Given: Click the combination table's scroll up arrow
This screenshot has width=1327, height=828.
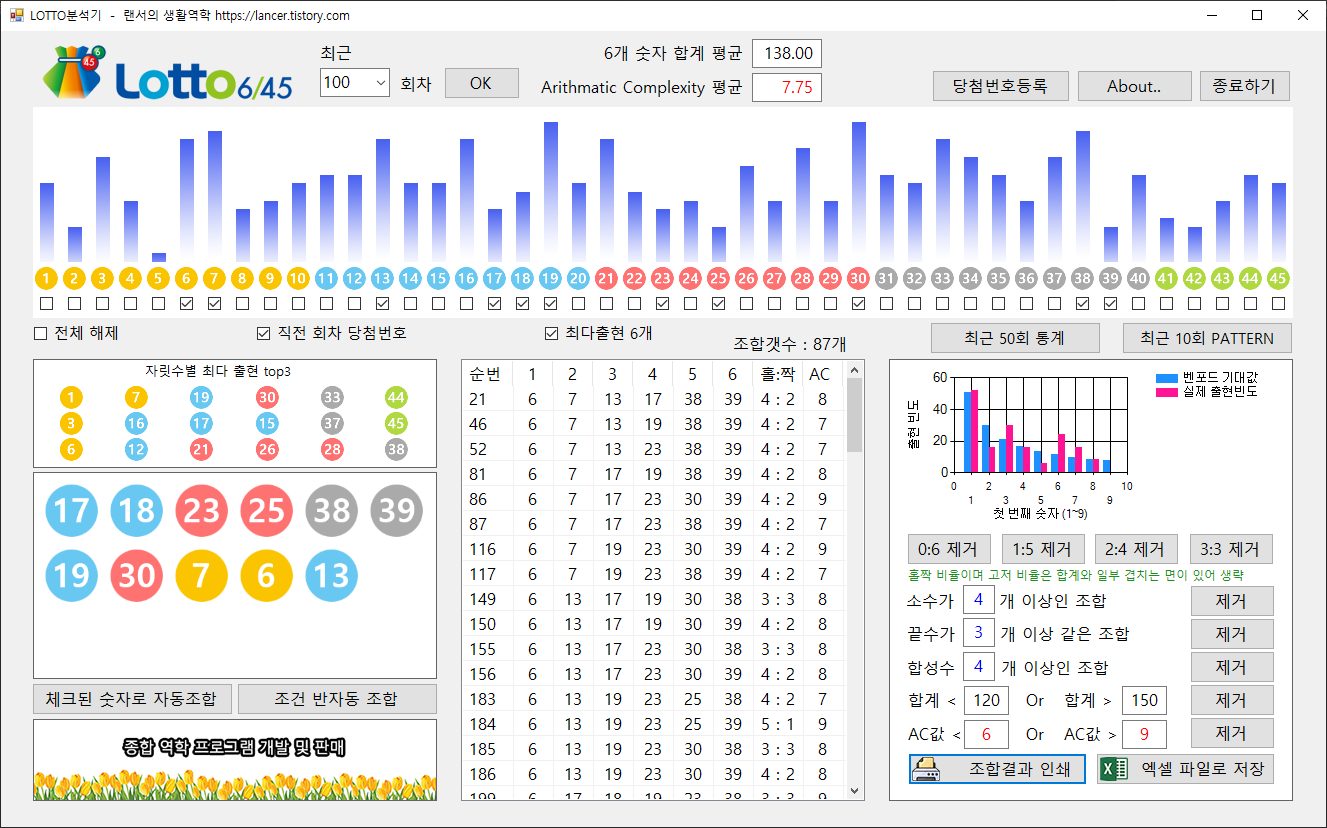Looking at the screenshot, I should [855, 370].
